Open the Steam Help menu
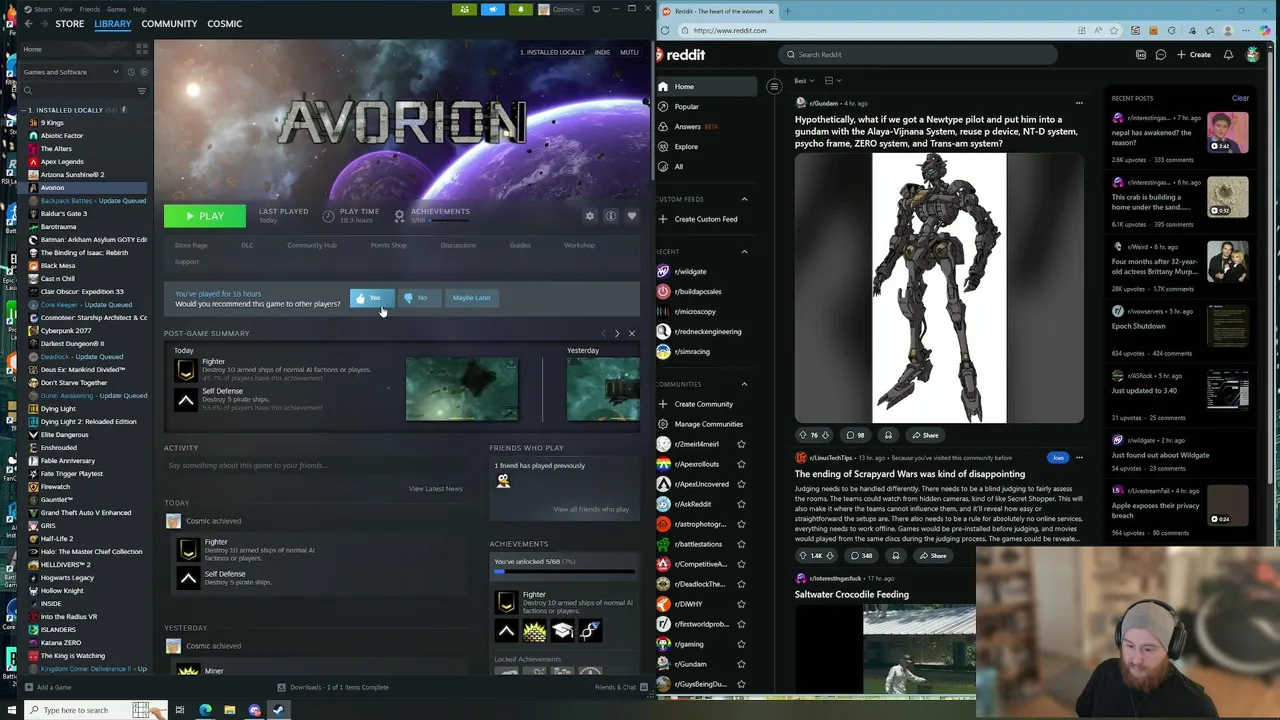The width and height of the screenshot is (1280, 720). pos(139,9)
